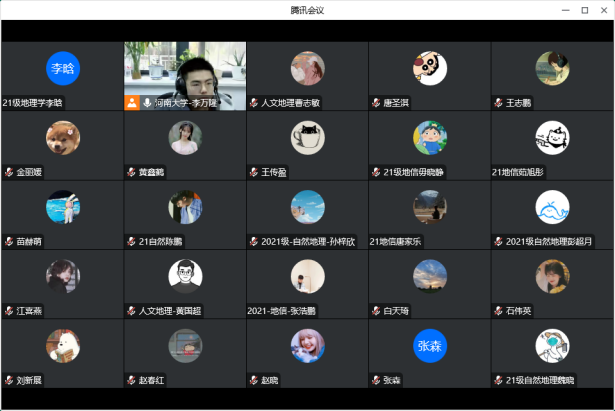Image resolution: width=615 pixels, height=411 pixels.
Task: Click muted mic icon beside 金丽媛
Action: click(9, 172)
